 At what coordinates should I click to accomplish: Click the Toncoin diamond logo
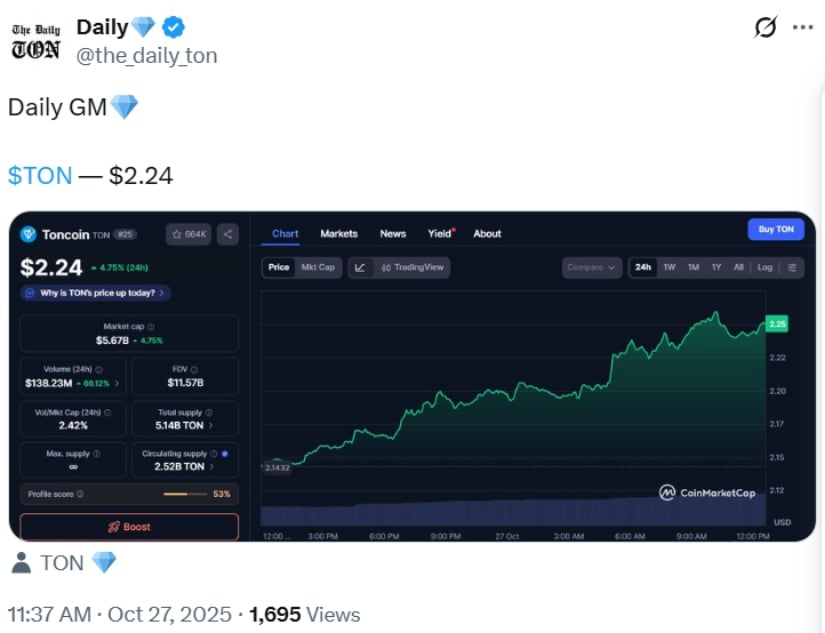tap(28, 234)
